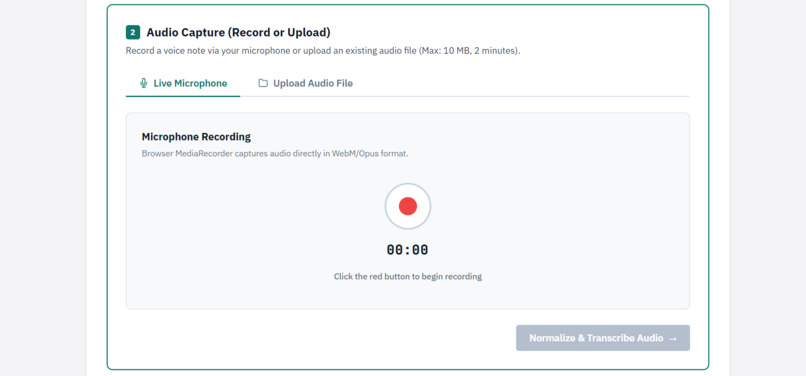Click the step 2 number badge

coord(133,32)
